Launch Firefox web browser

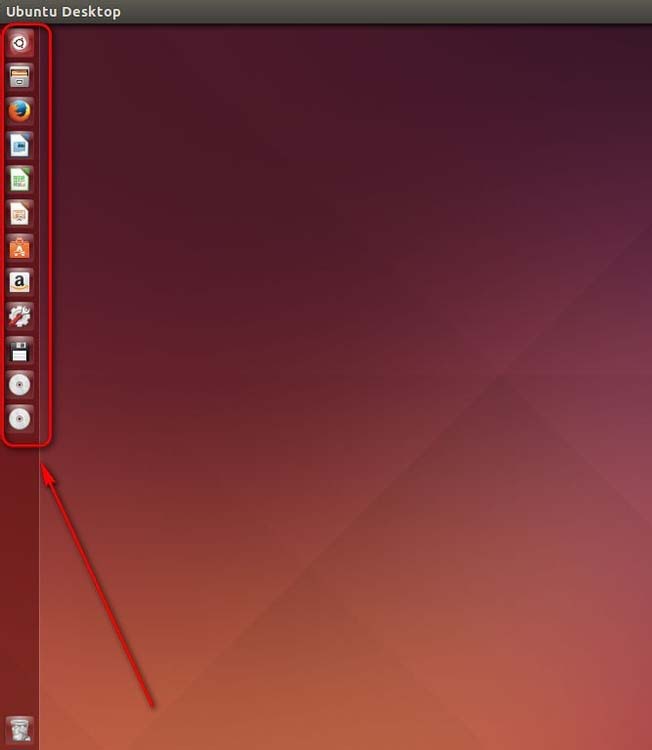[20, 111]
